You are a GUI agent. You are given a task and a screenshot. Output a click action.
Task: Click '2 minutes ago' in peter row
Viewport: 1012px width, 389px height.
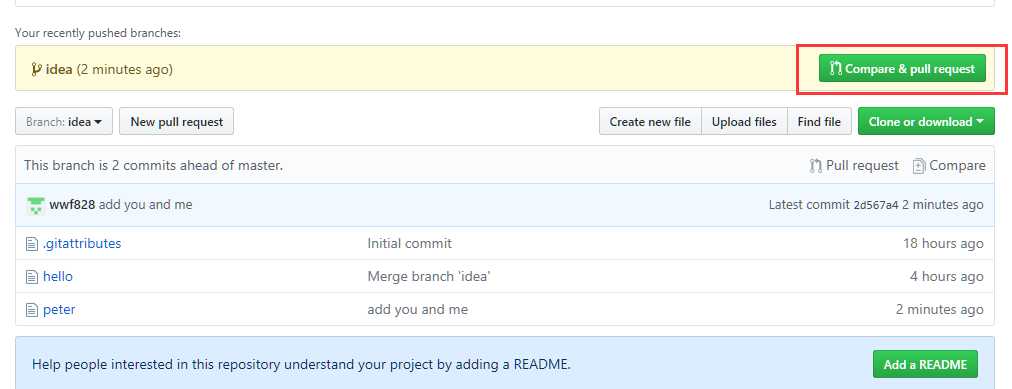(x=940, y=310)
